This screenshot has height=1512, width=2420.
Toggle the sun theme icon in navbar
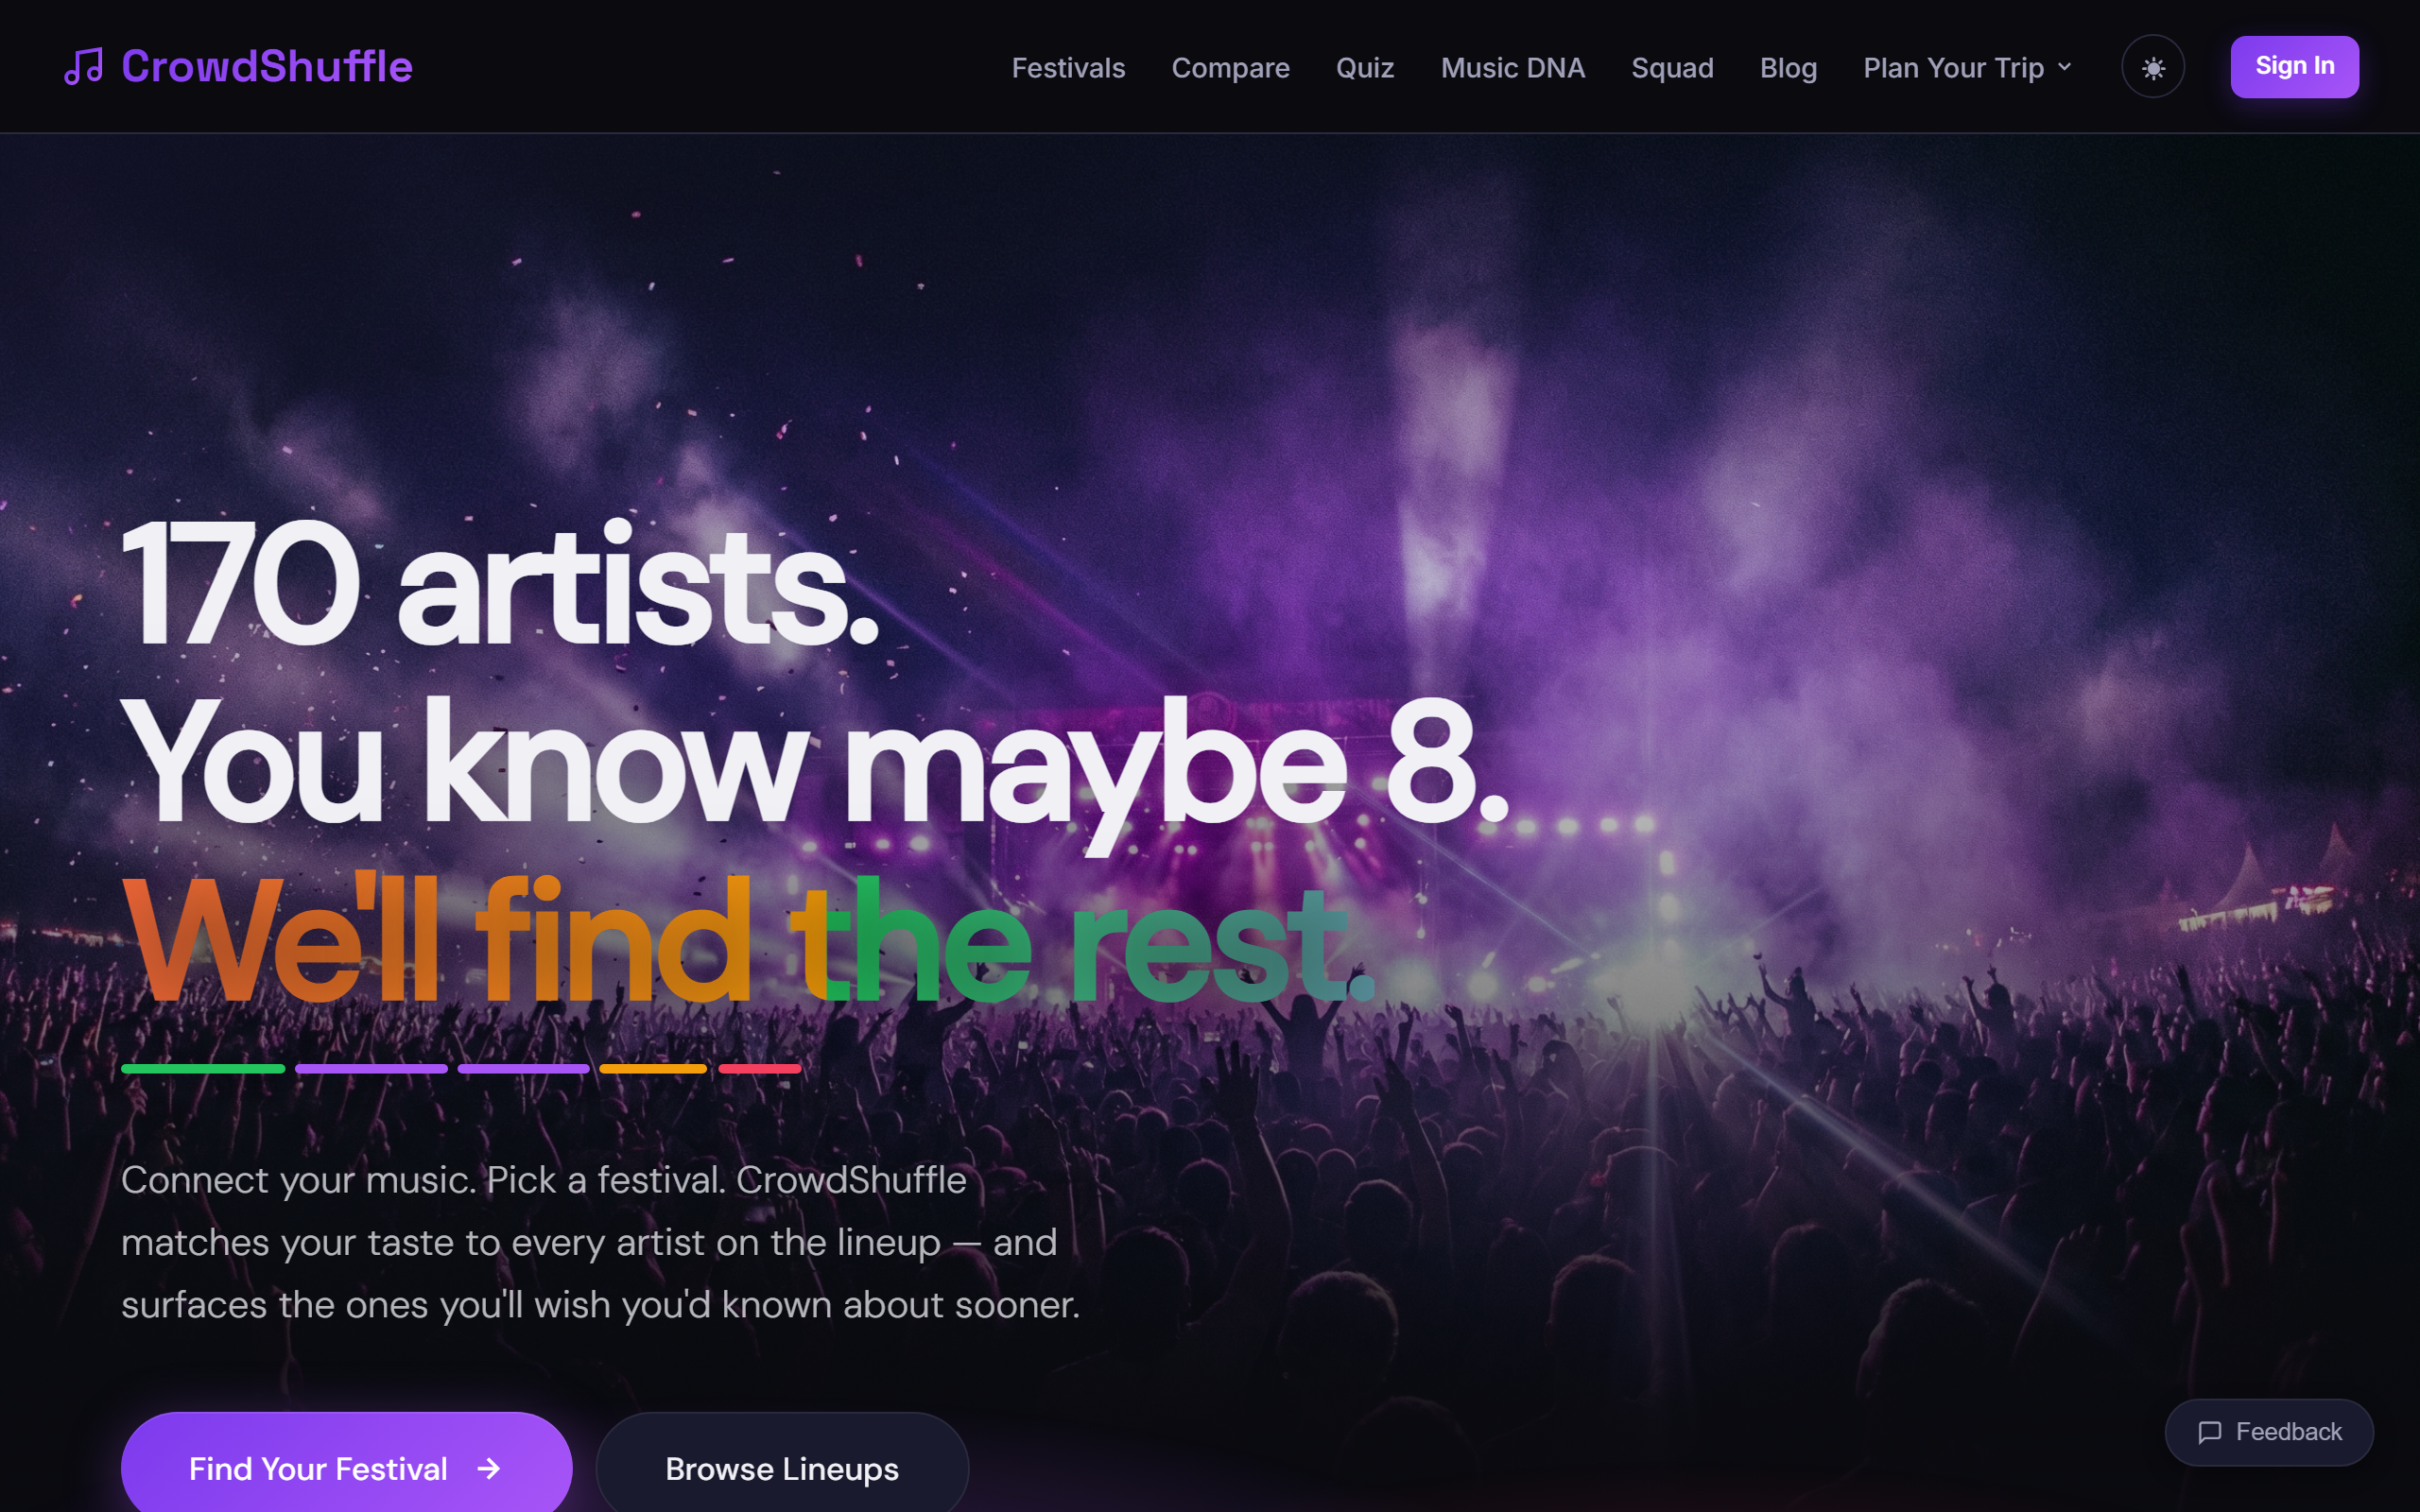pos(2152,66)
